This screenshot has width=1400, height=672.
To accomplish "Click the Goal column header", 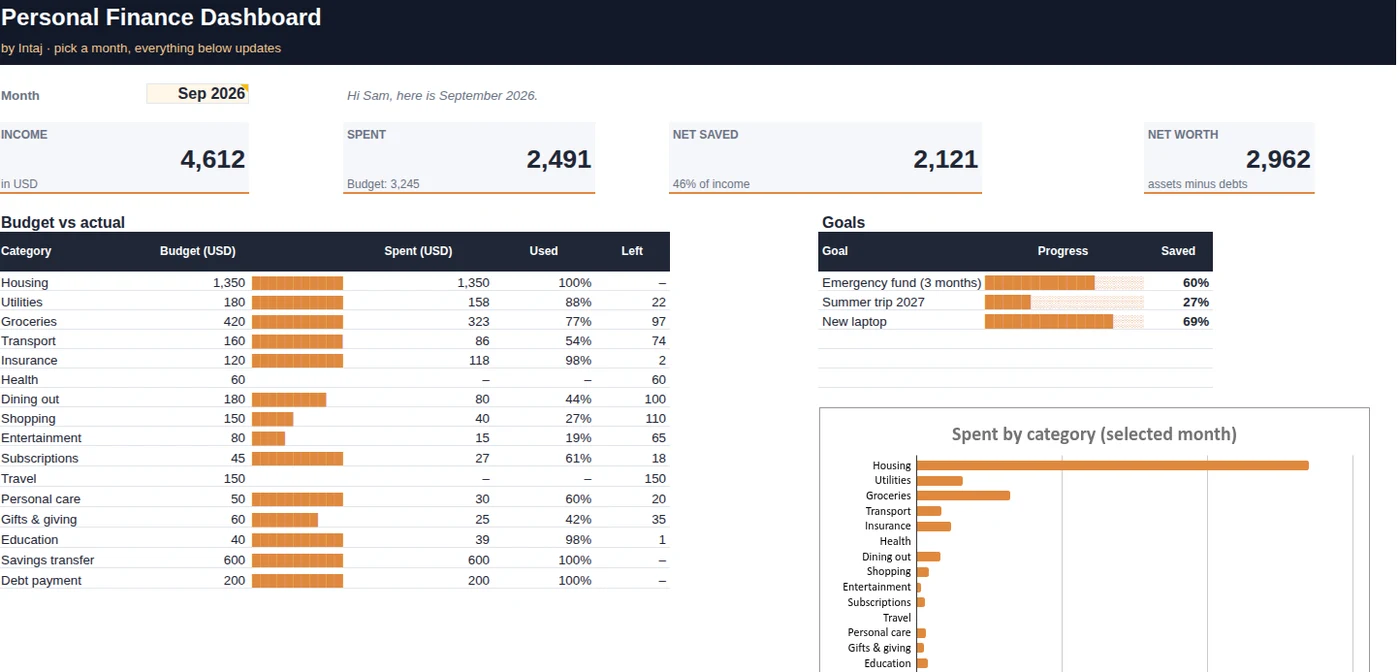I will point(835,251).
